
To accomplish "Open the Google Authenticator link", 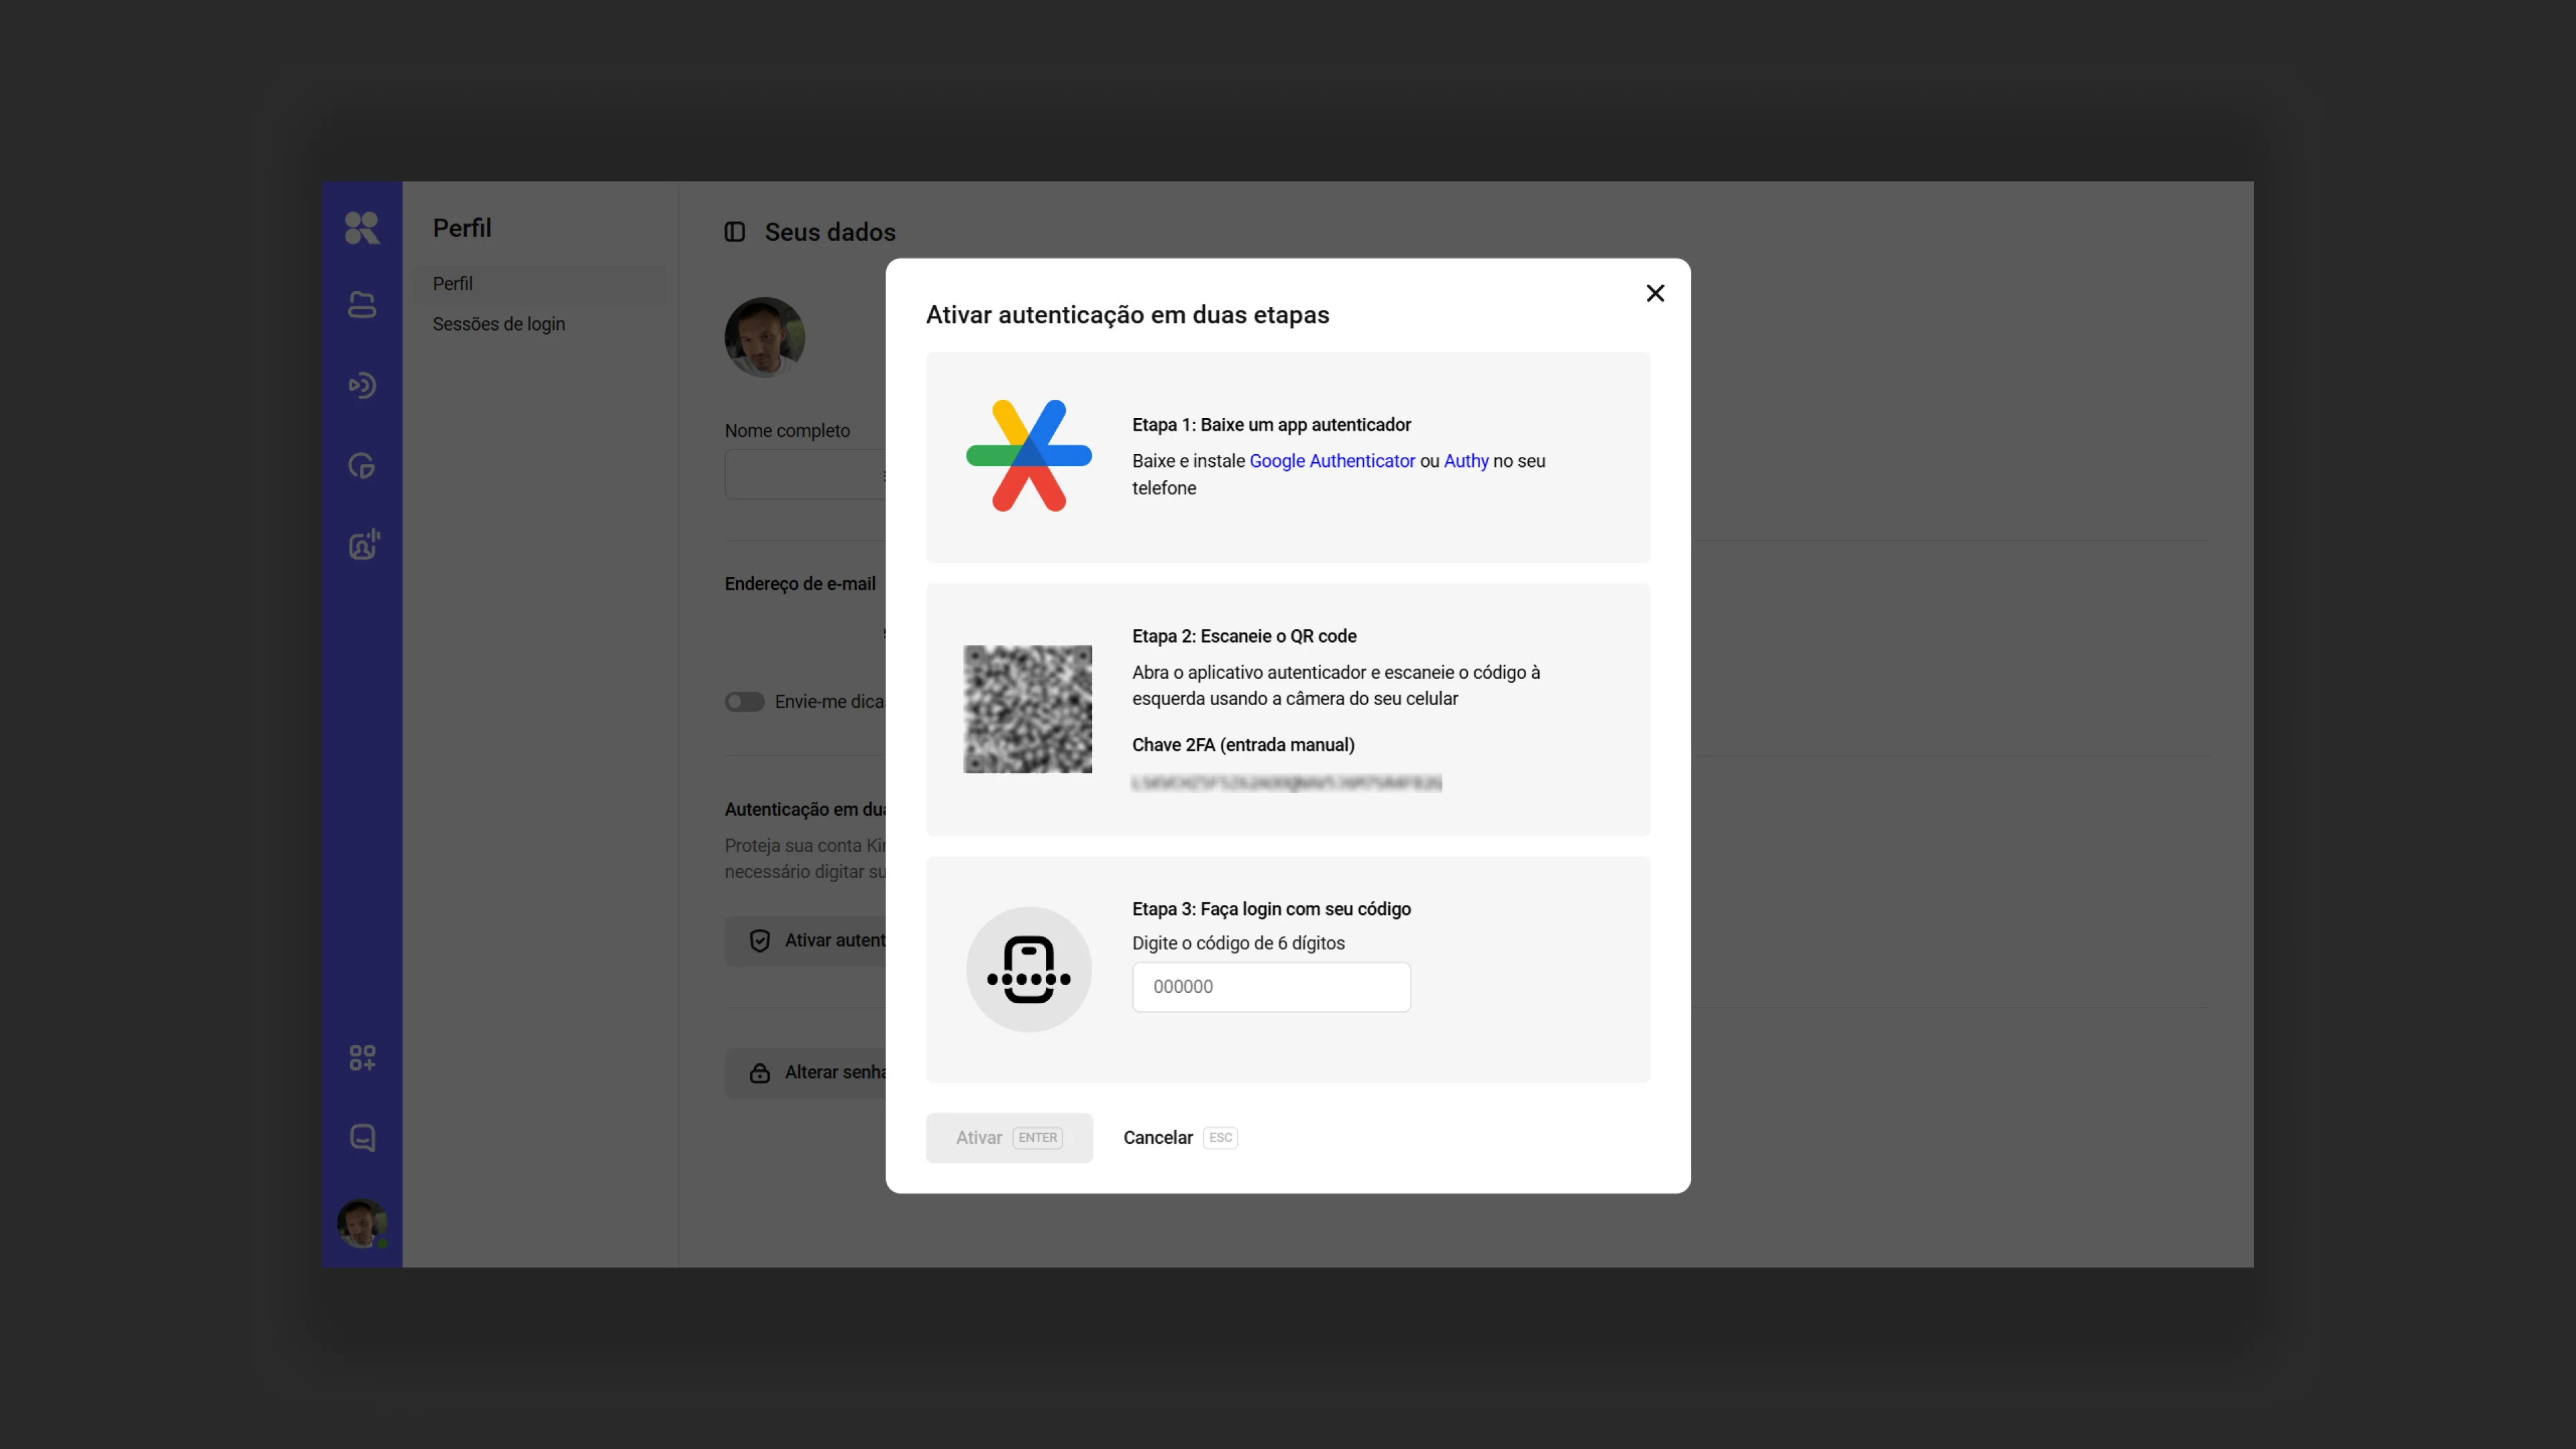I will tap(1332, 461).
